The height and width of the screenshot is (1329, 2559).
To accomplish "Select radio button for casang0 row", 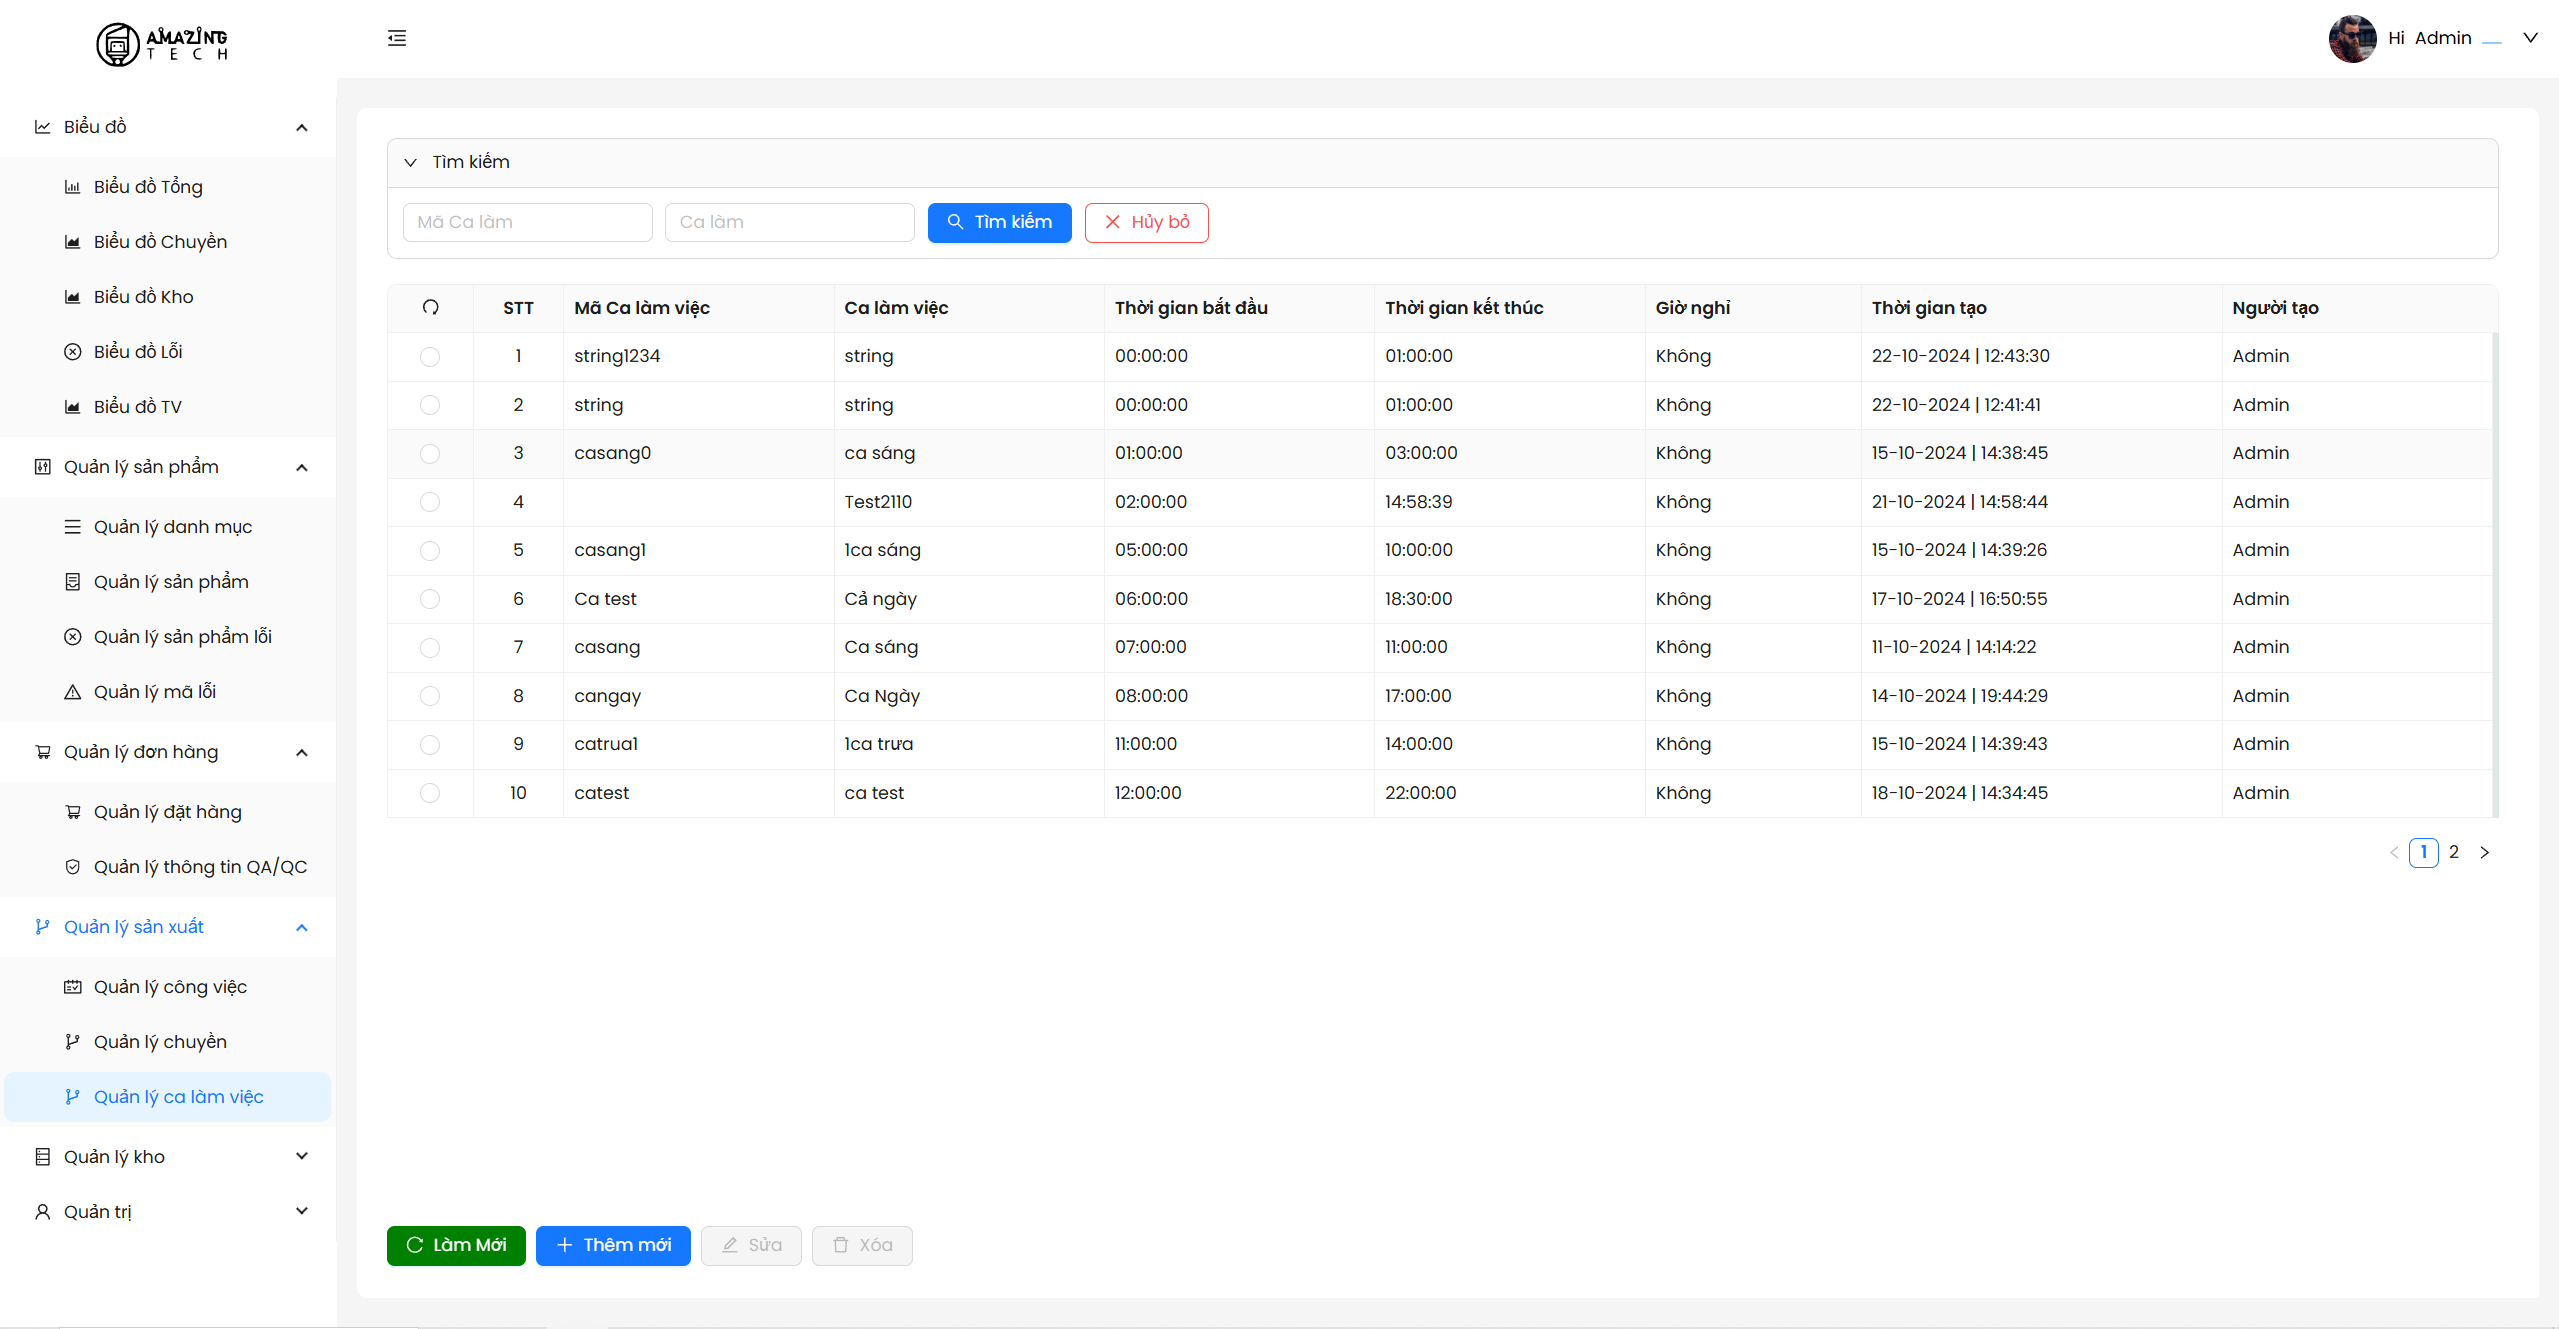I will 430,454.
